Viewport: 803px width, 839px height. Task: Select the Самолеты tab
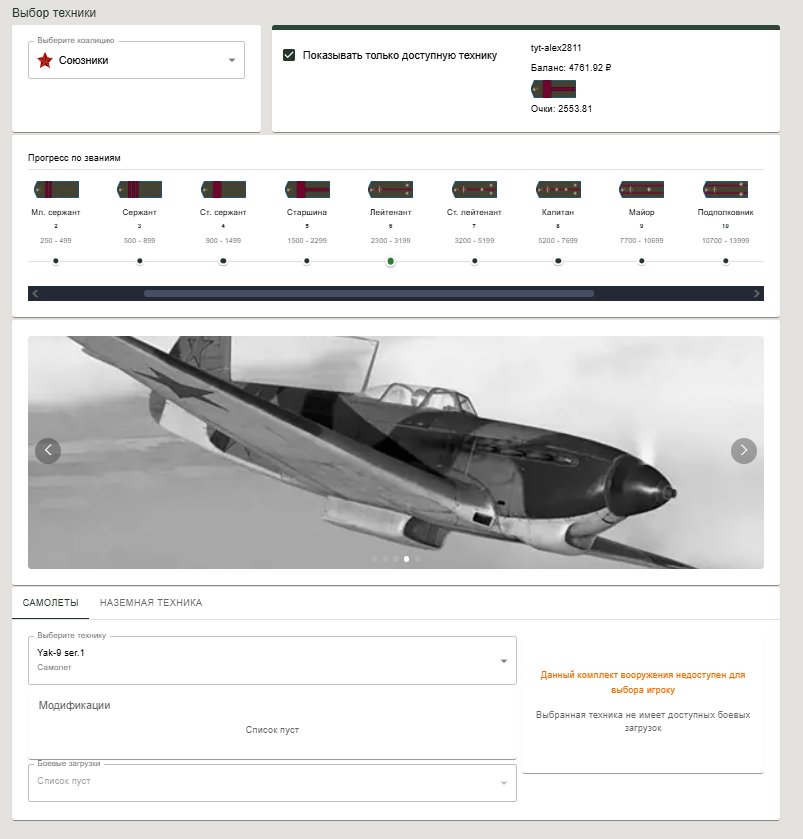pyautogui.click(x=50, y=603)
